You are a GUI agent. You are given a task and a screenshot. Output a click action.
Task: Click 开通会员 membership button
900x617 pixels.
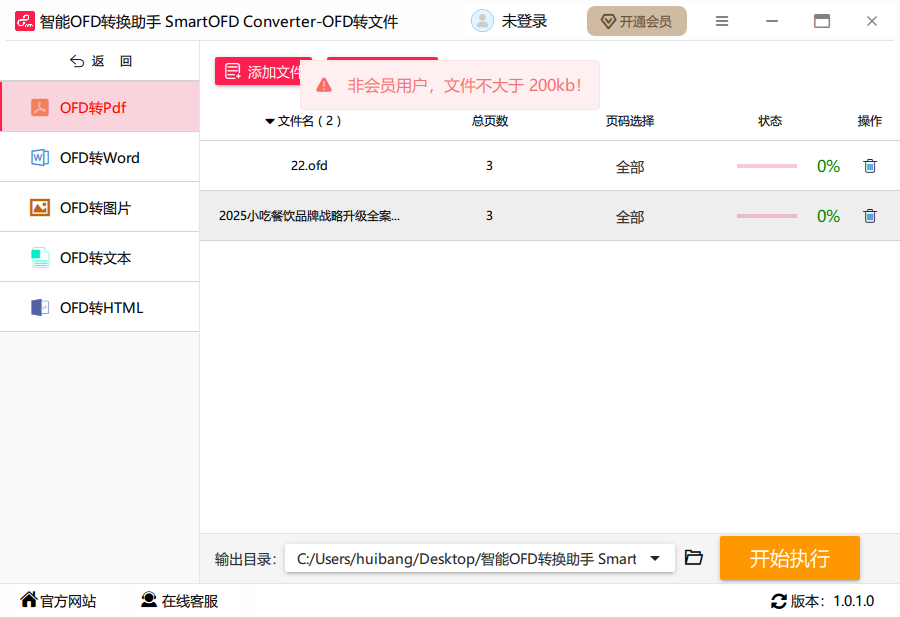pyautogui.click(x=636, y=21)
